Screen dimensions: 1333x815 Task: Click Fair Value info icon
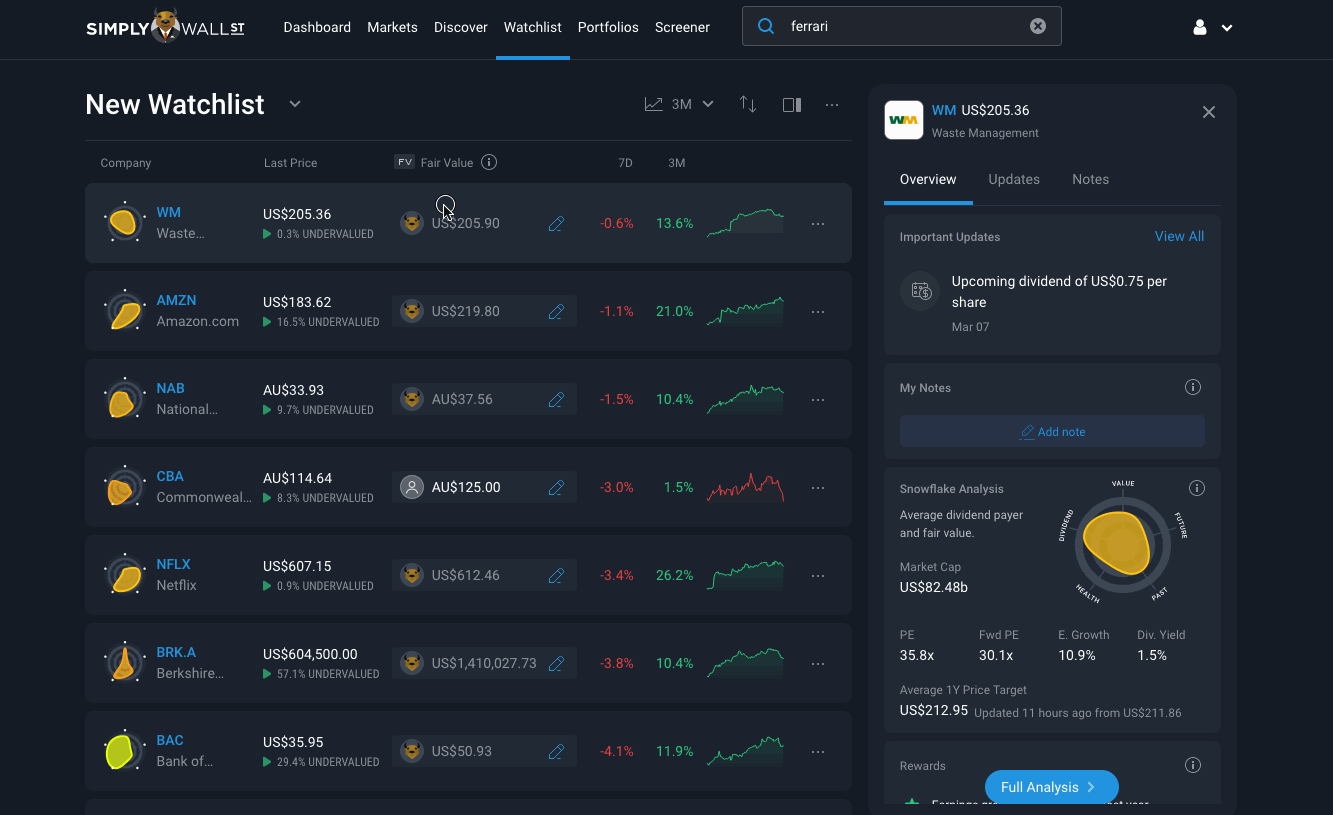coord(489,162)
